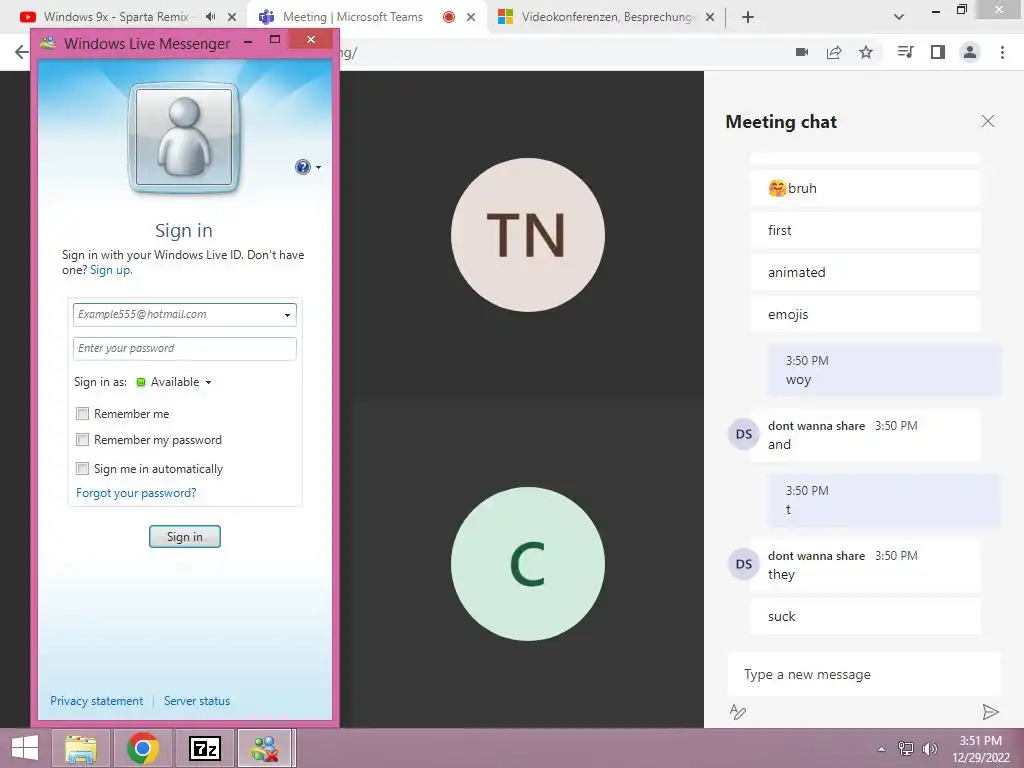
Task: Close the Videokonferenzen tab
Action: click(x=710, y=17)
